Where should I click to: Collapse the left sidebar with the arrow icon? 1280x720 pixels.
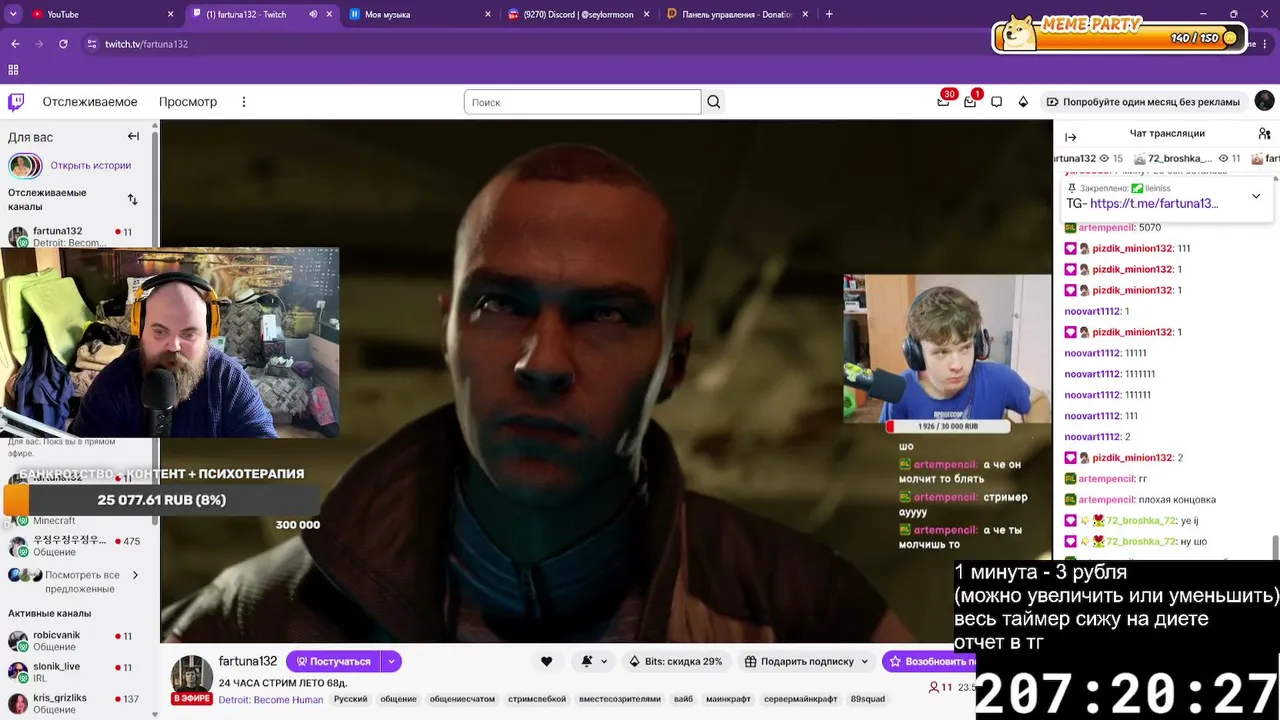tap(133, 137)
